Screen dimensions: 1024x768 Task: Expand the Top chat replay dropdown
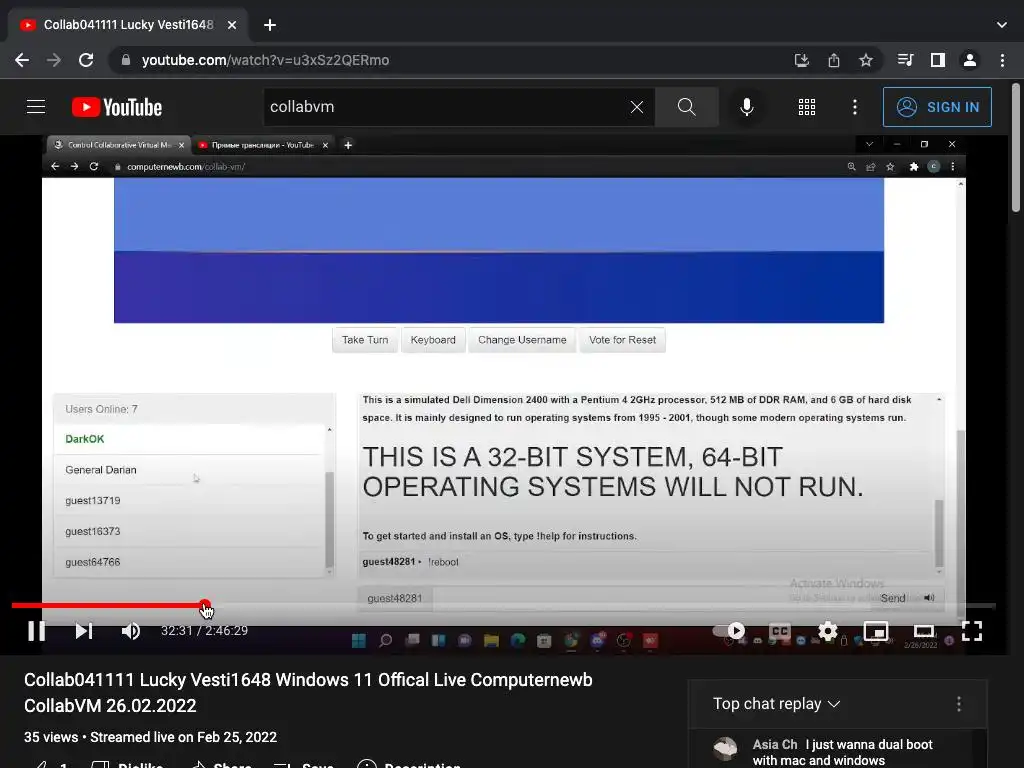point(776,704)
